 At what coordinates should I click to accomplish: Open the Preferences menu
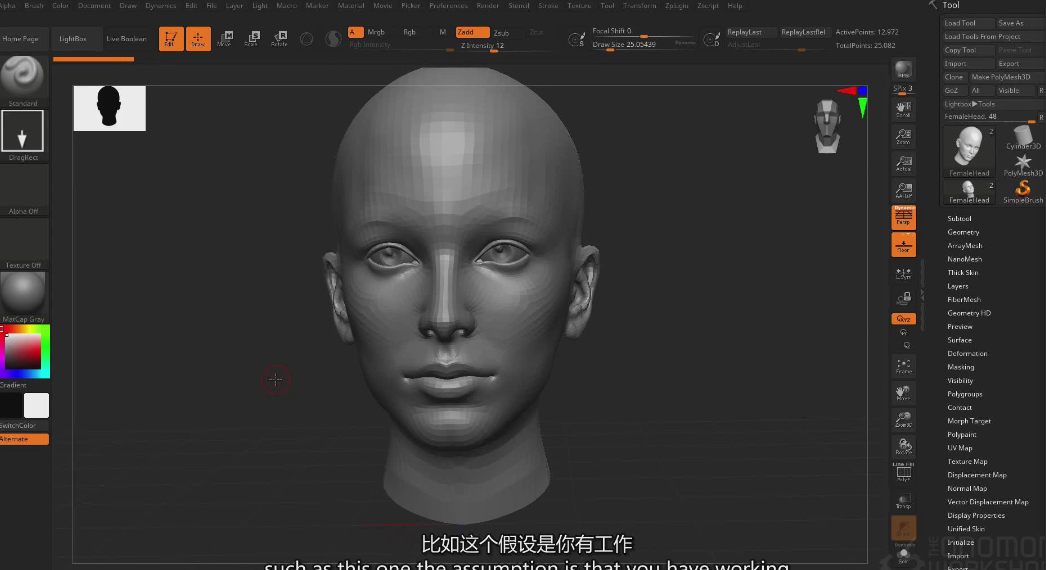coord(448,5)
